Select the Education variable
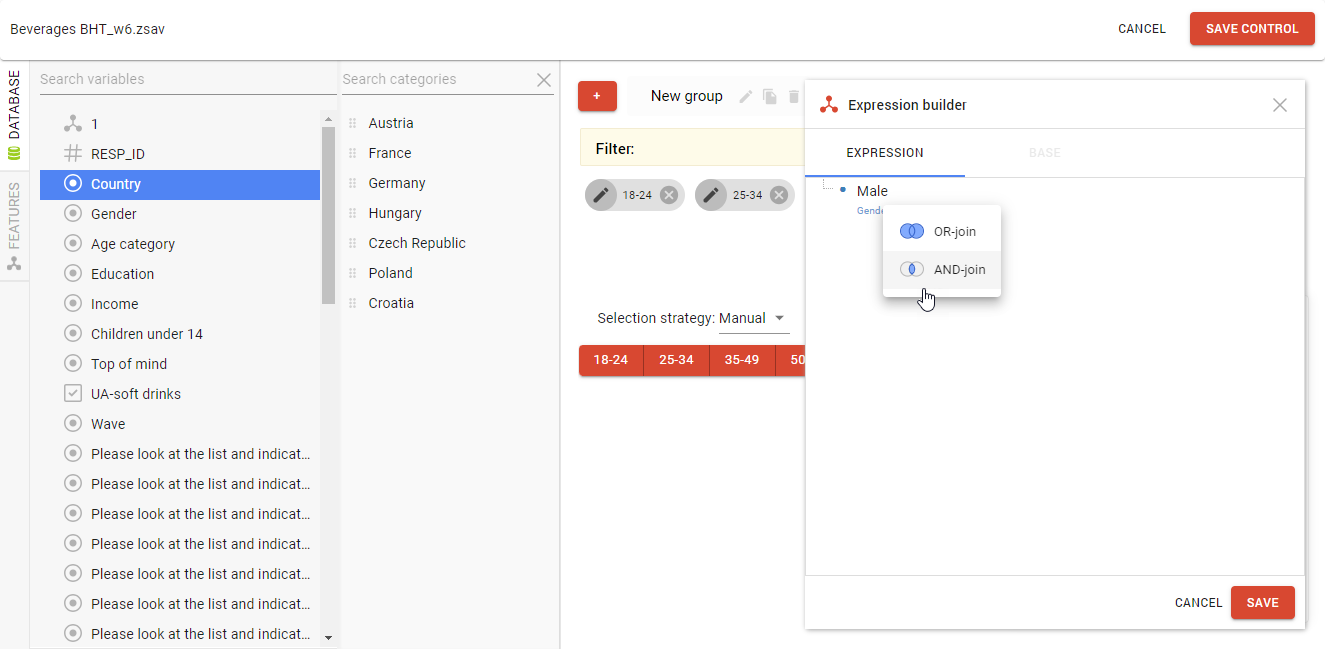The height and width of the screenshot is (649, 1325). (x=122, y=274)
